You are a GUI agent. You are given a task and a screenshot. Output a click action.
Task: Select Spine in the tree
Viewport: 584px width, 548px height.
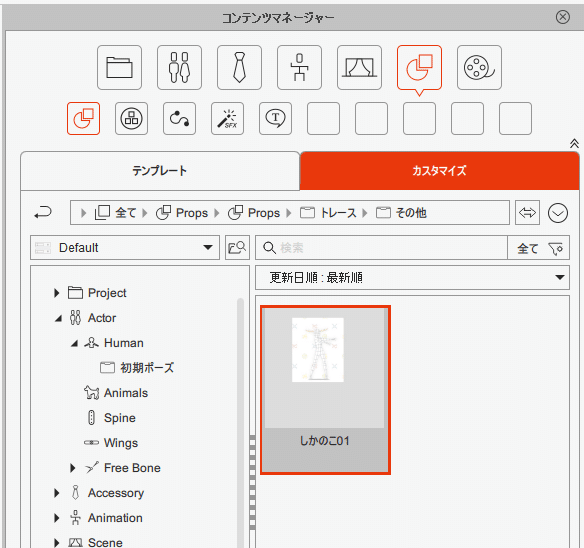pos(111,418)
